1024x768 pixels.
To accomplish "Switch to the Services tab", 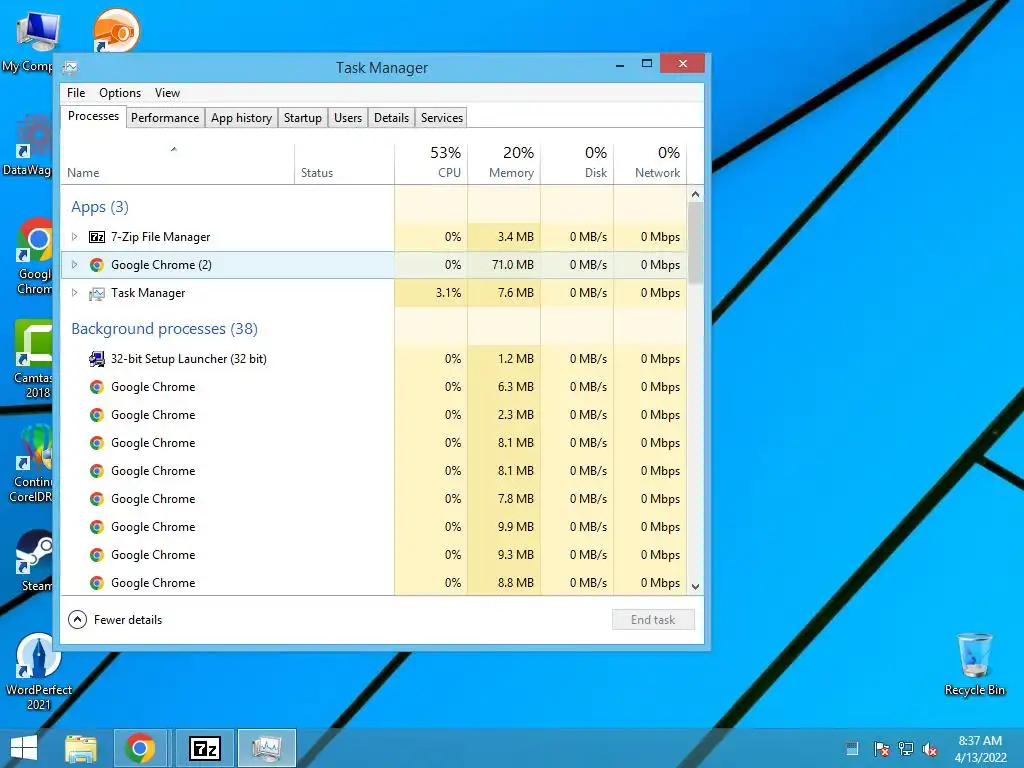I will coord(441,118).
